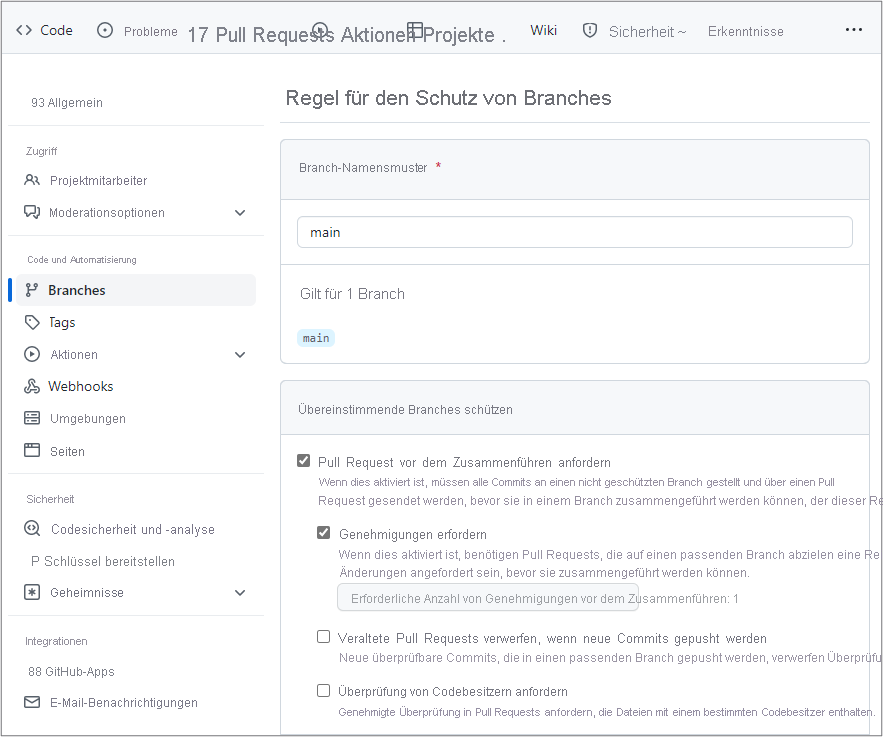Click the Seiten browser icon
883x737 pixels.
pyautogui.click(x=32, y=450)
